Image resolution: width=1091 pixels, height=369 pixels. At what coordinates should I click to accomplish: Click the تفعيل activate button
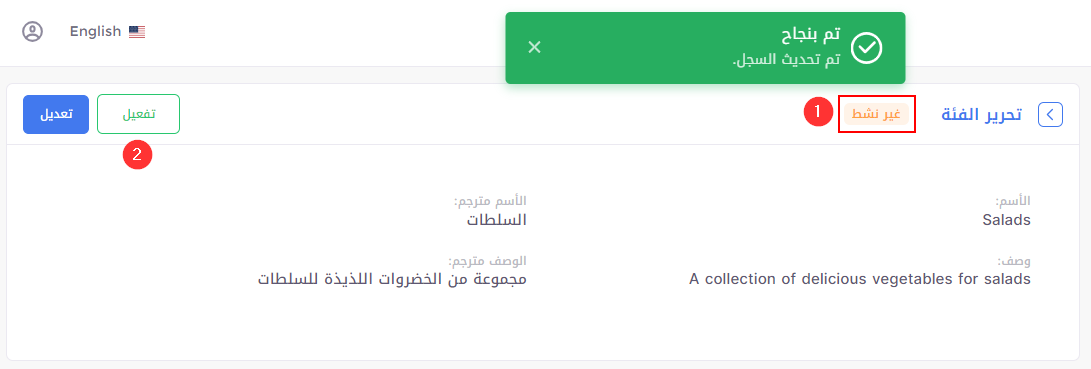(x=138, y=114)
